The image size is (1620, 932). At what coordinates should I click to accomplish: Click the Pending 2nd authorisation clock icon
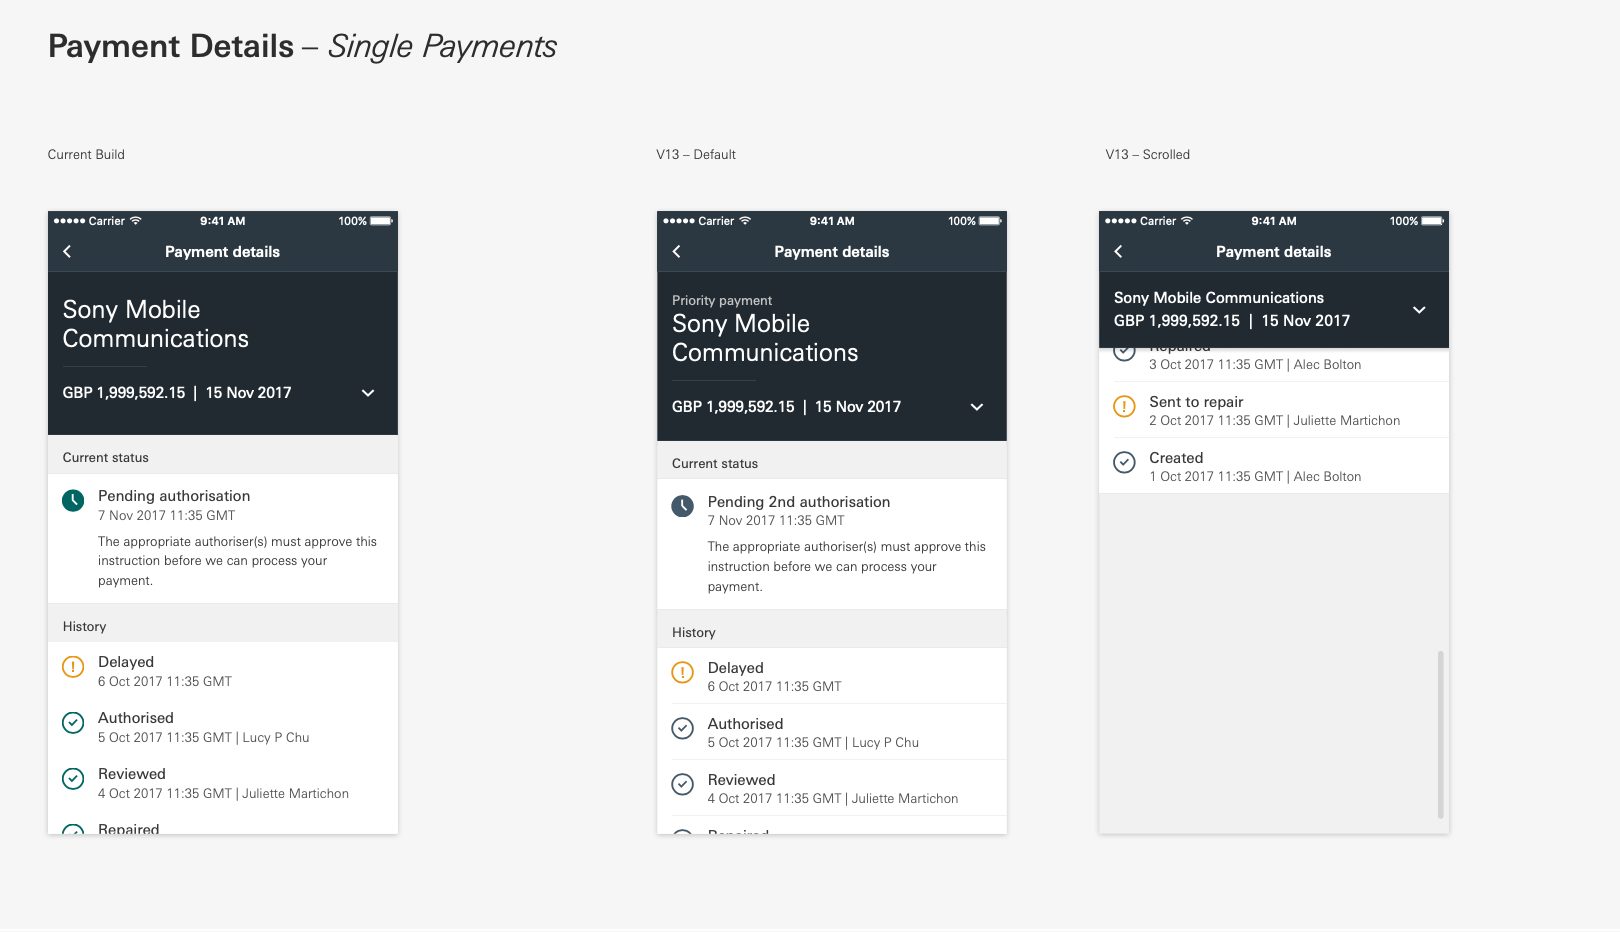682,507
